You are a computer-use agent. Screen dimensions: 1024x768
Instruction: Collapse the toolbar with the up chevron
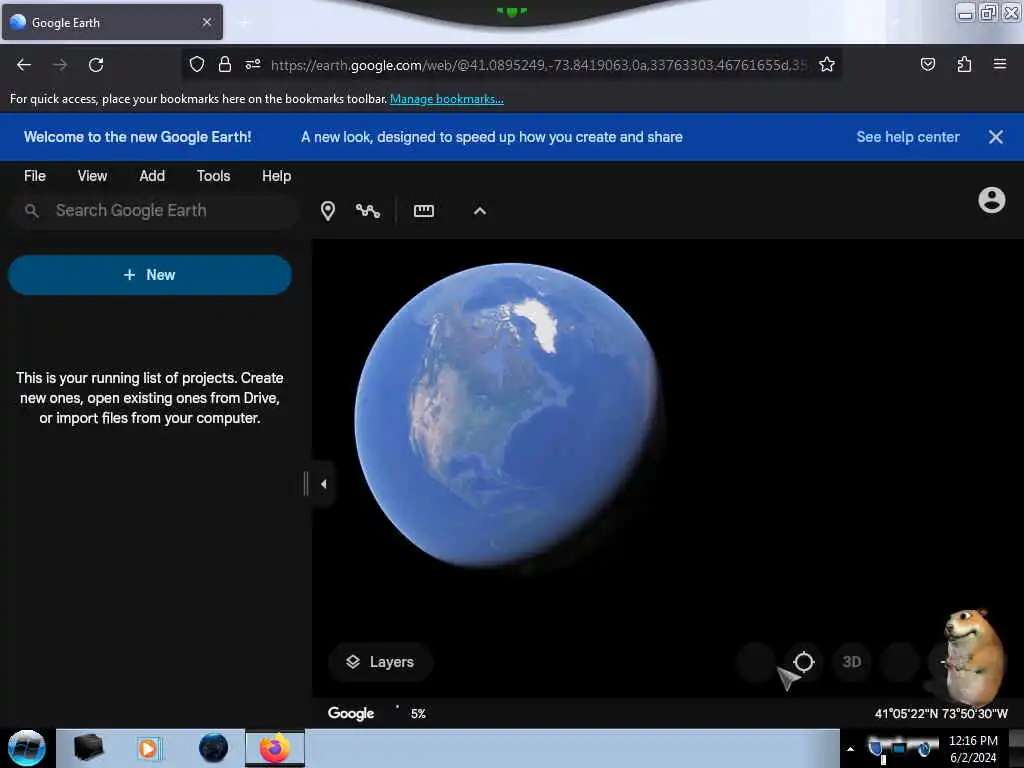(x=480, y=211)
